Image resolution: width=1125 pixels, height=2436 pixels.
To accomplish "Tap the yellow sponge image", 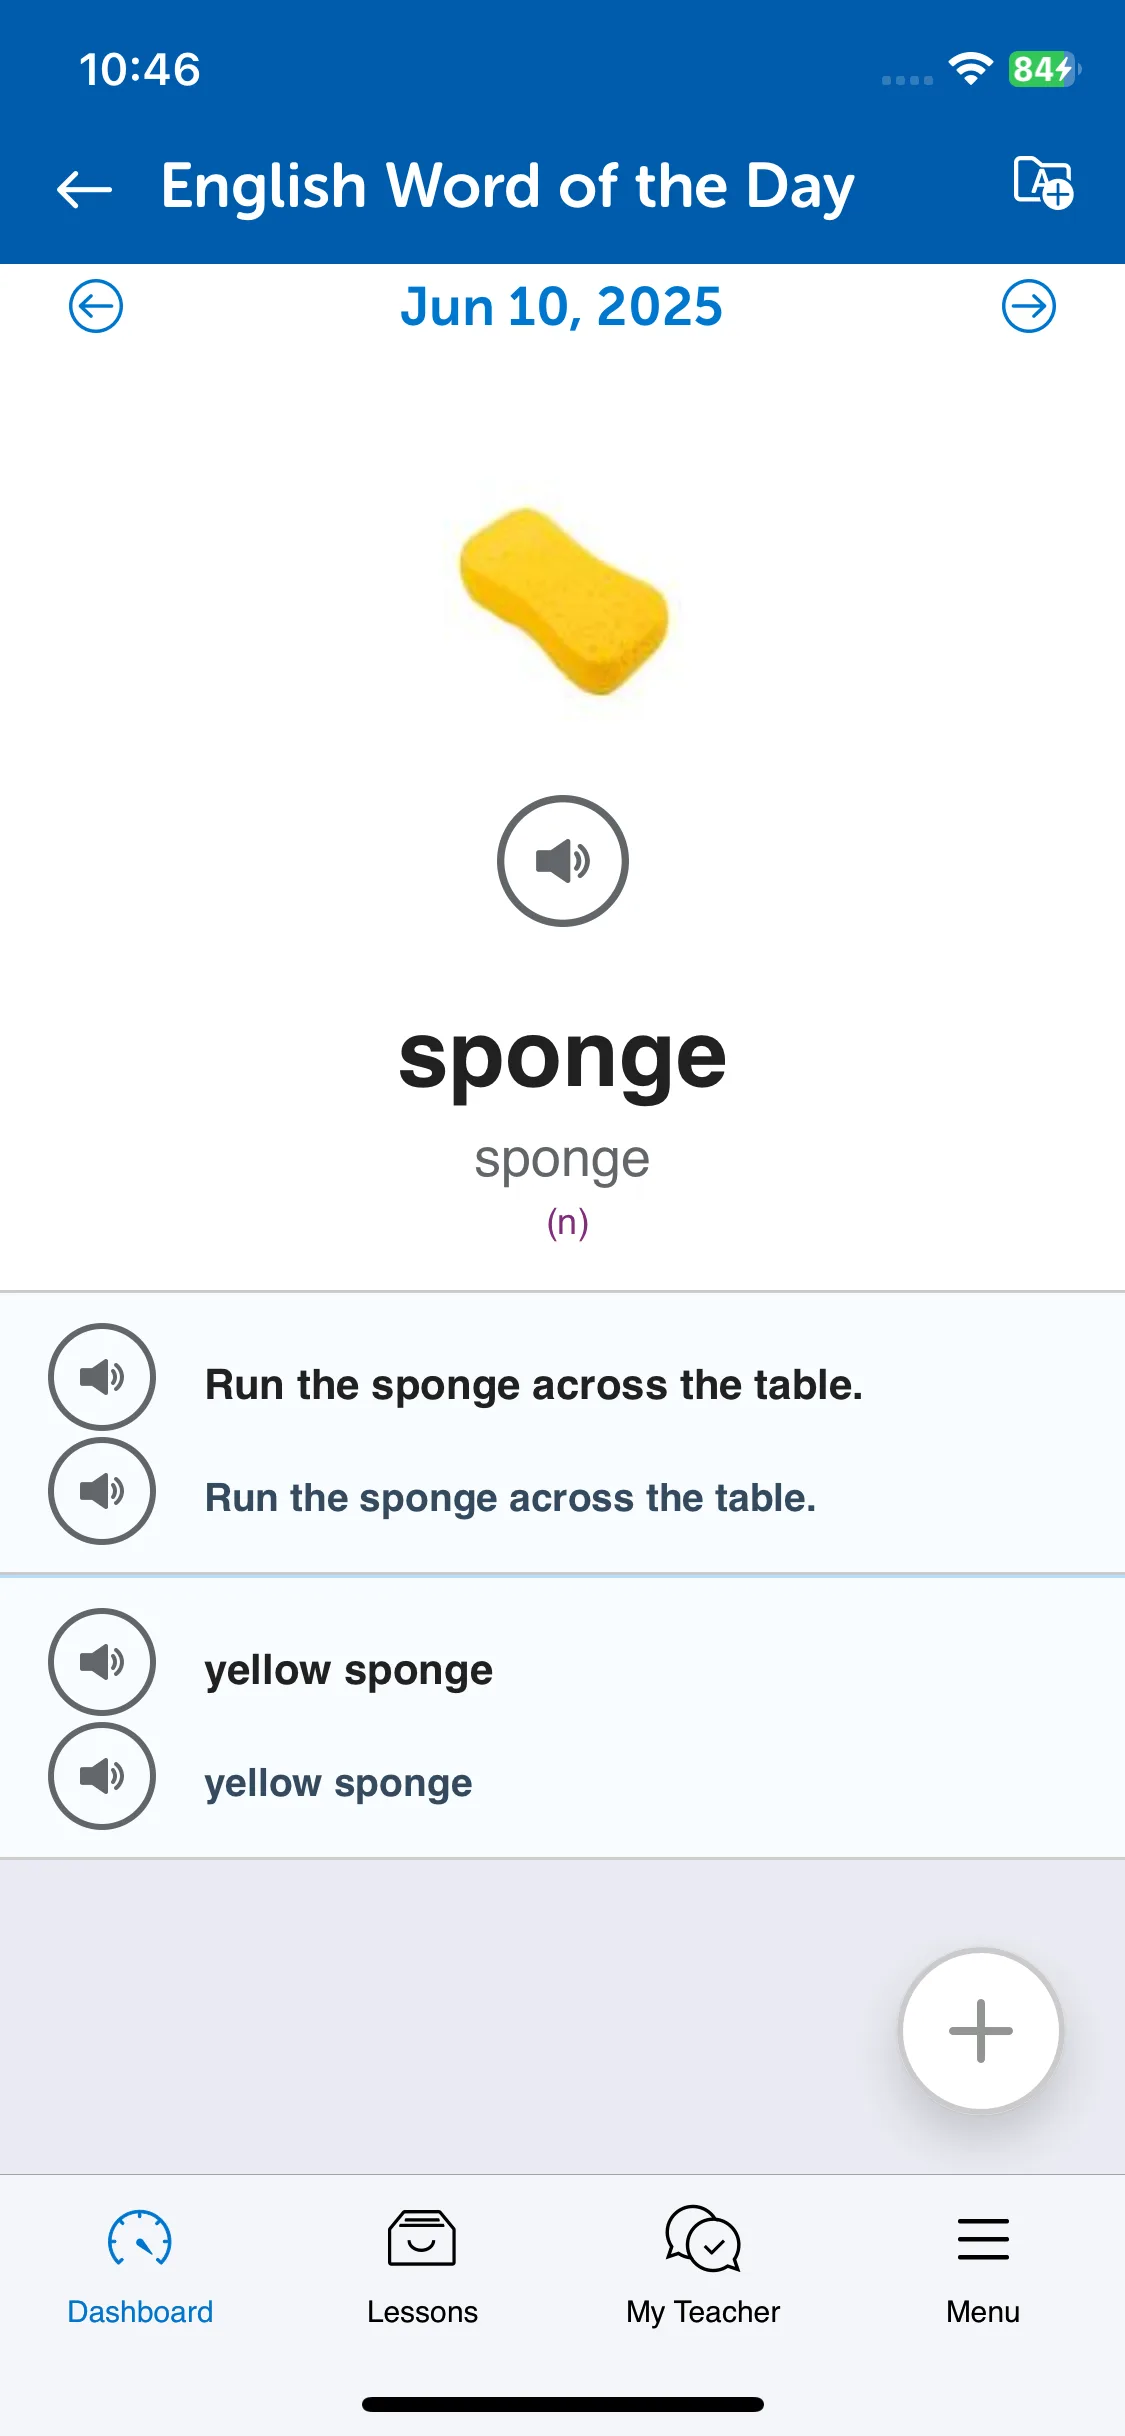I will (563, 602).
